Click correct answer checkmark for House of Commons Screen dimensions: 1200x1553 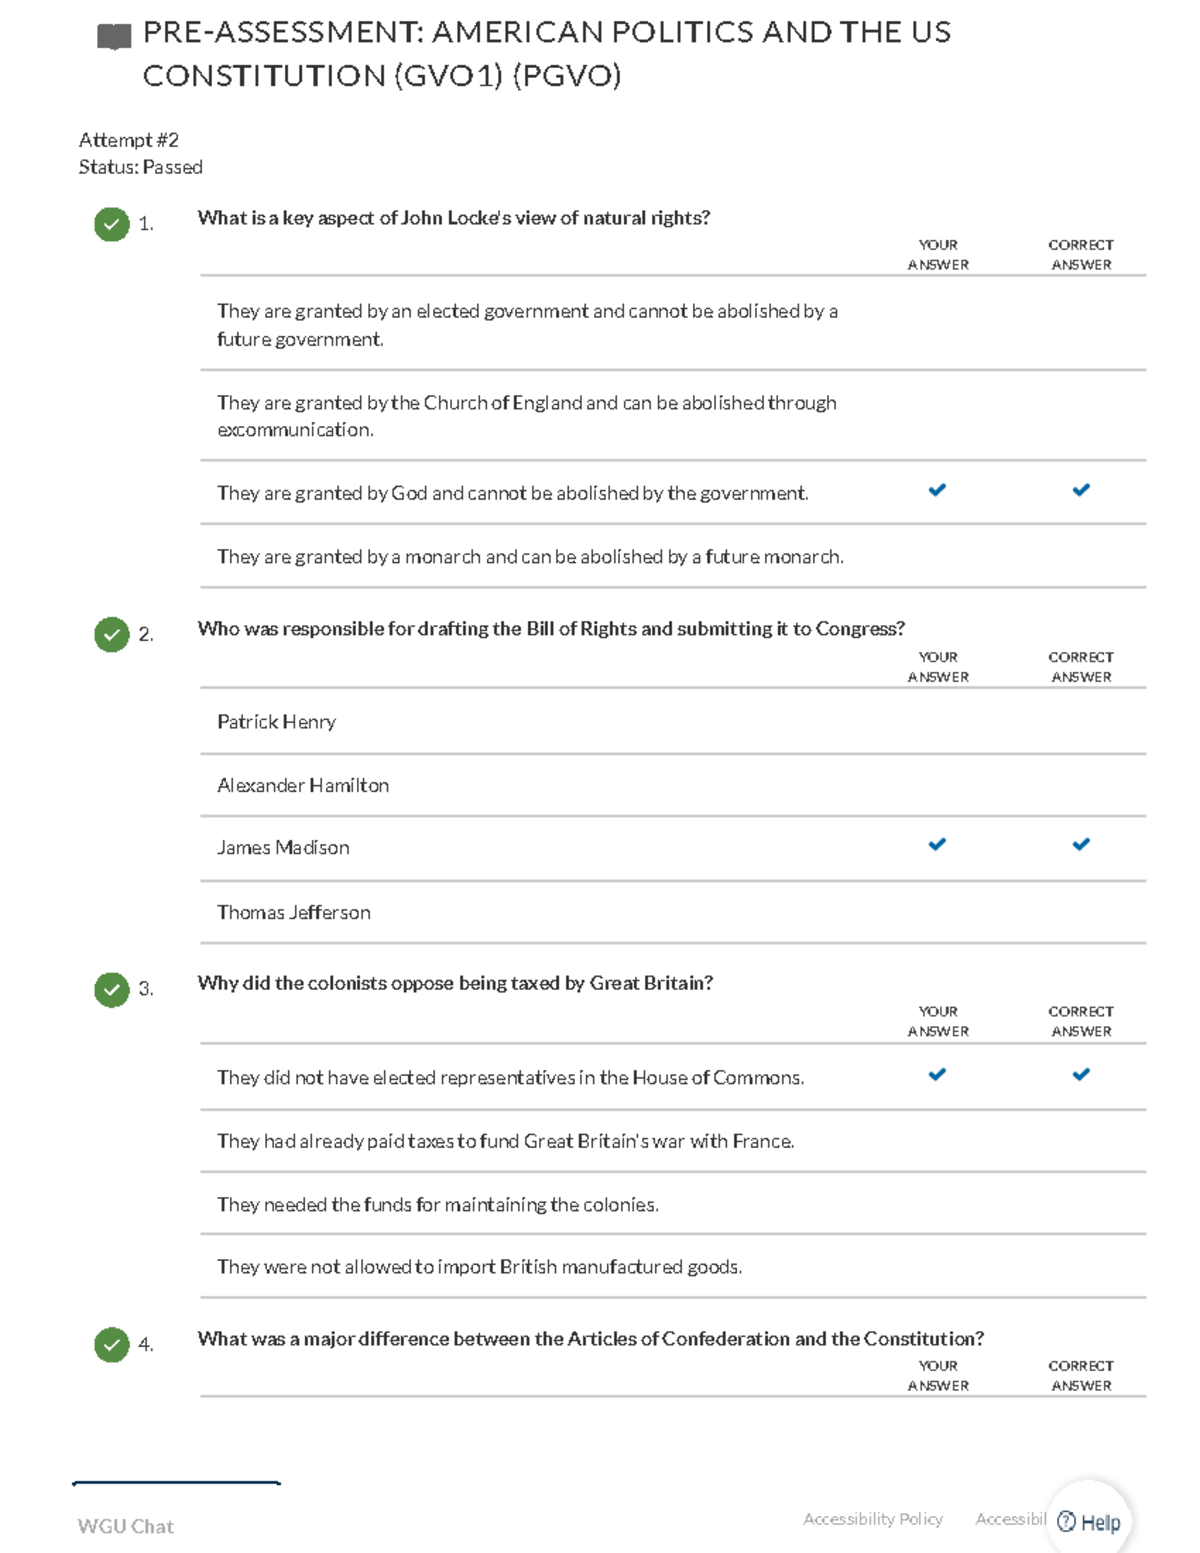pos(1081,1075)
